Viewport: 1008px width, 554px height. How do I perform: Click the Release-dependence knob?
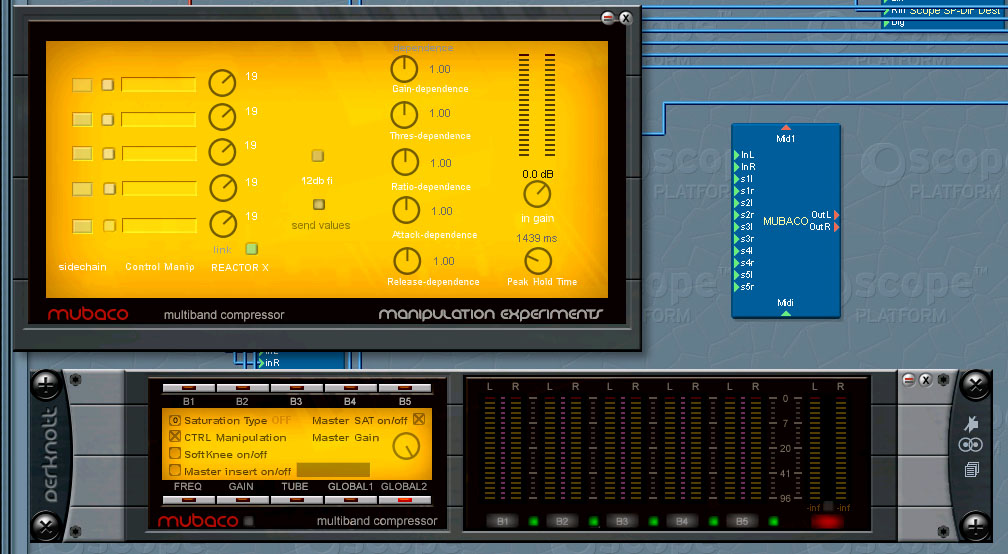coord(407,261)
